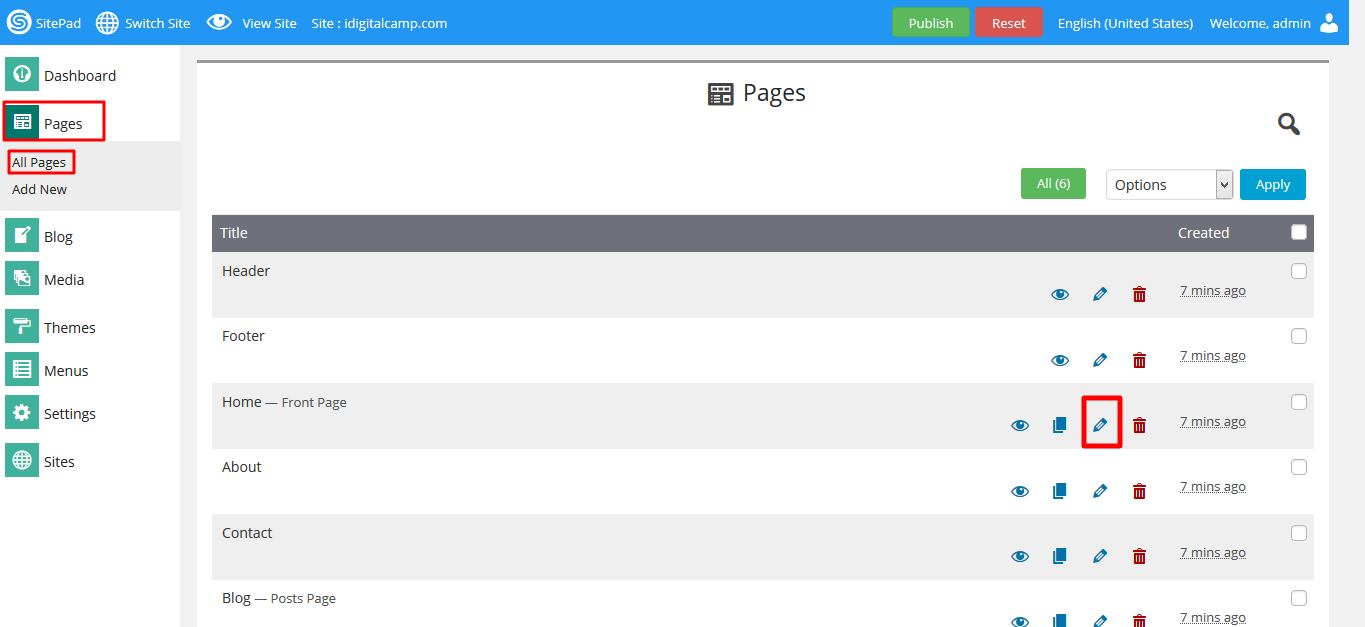This screenshot has height=627, width=1365.
Task: Preview the Header page with eye icon
Action: click(x=1060, y=294)
